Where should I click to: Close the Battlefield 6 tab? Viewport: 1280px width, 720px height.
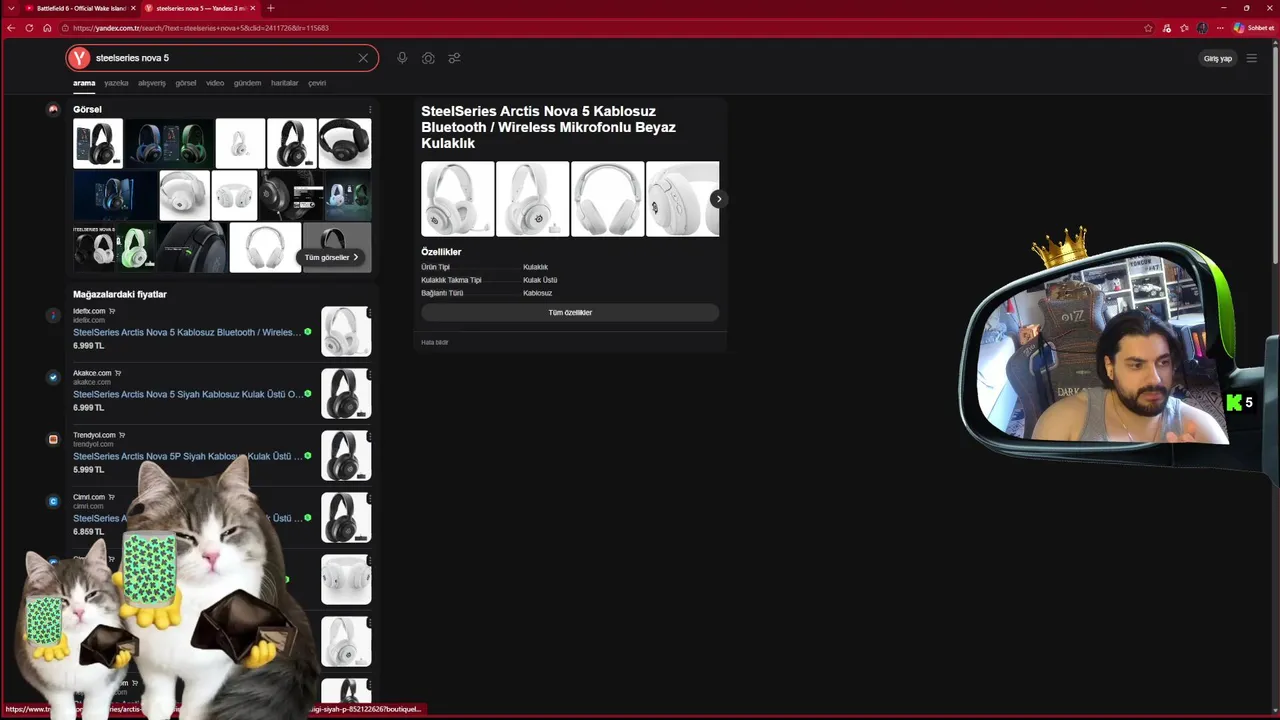pyautogui.click(x=133, y=8)
